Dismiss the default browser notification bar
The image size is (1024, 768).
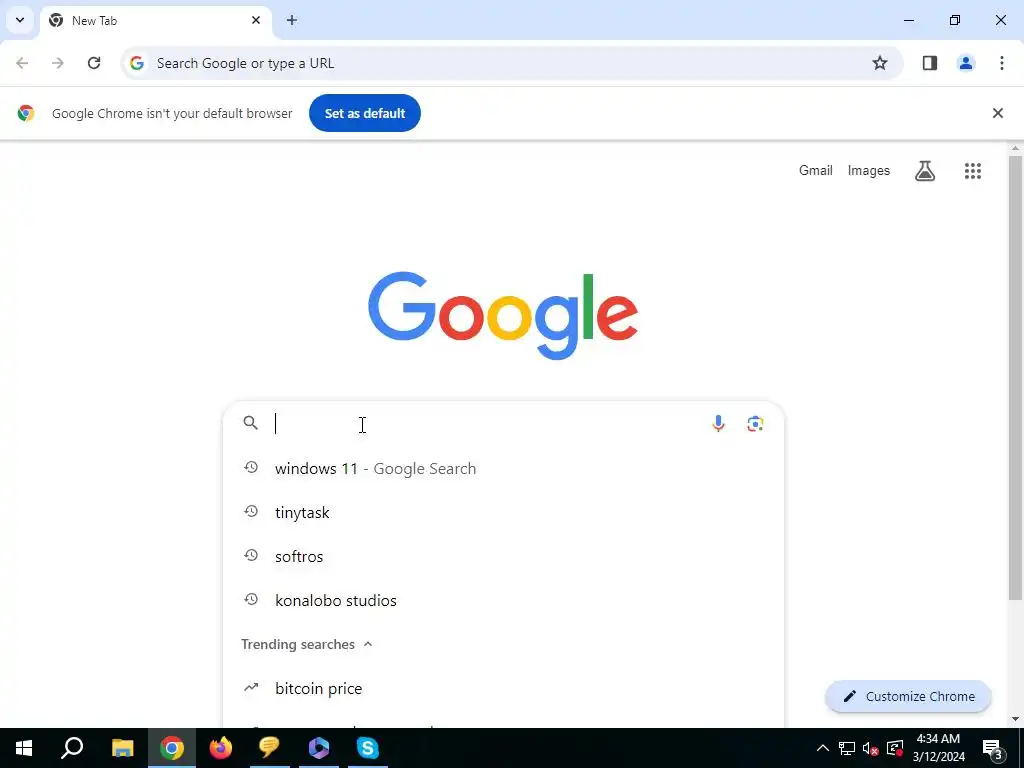coord(997,113)
